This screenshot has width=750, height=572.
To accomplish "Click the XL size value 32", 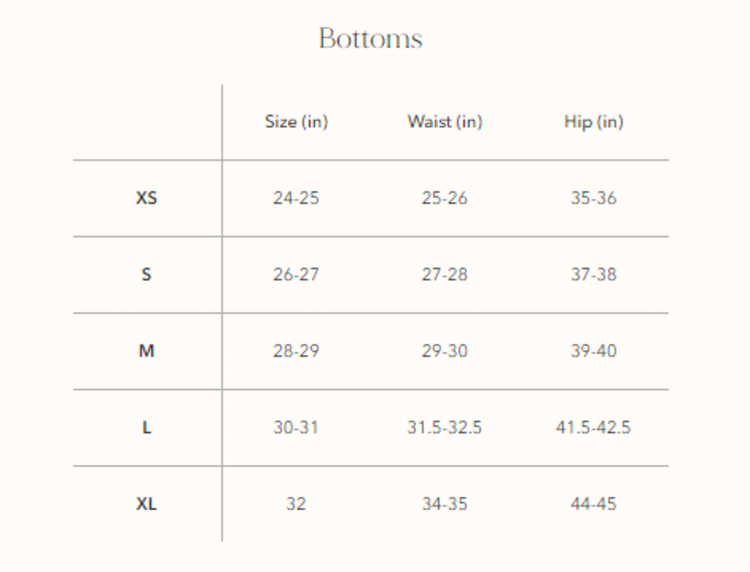I will [x=296, y=504].
